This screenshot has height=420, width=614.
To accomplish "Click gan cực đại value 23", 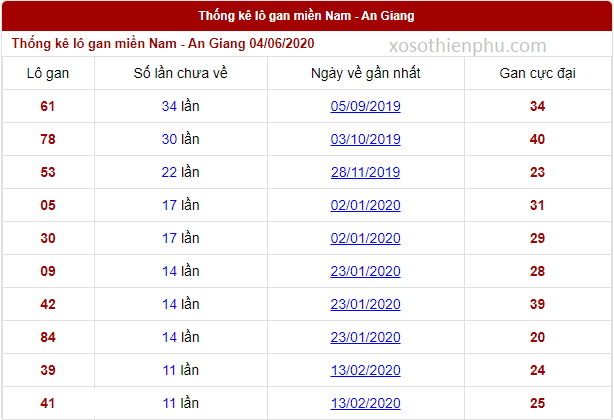I will 537,172.
